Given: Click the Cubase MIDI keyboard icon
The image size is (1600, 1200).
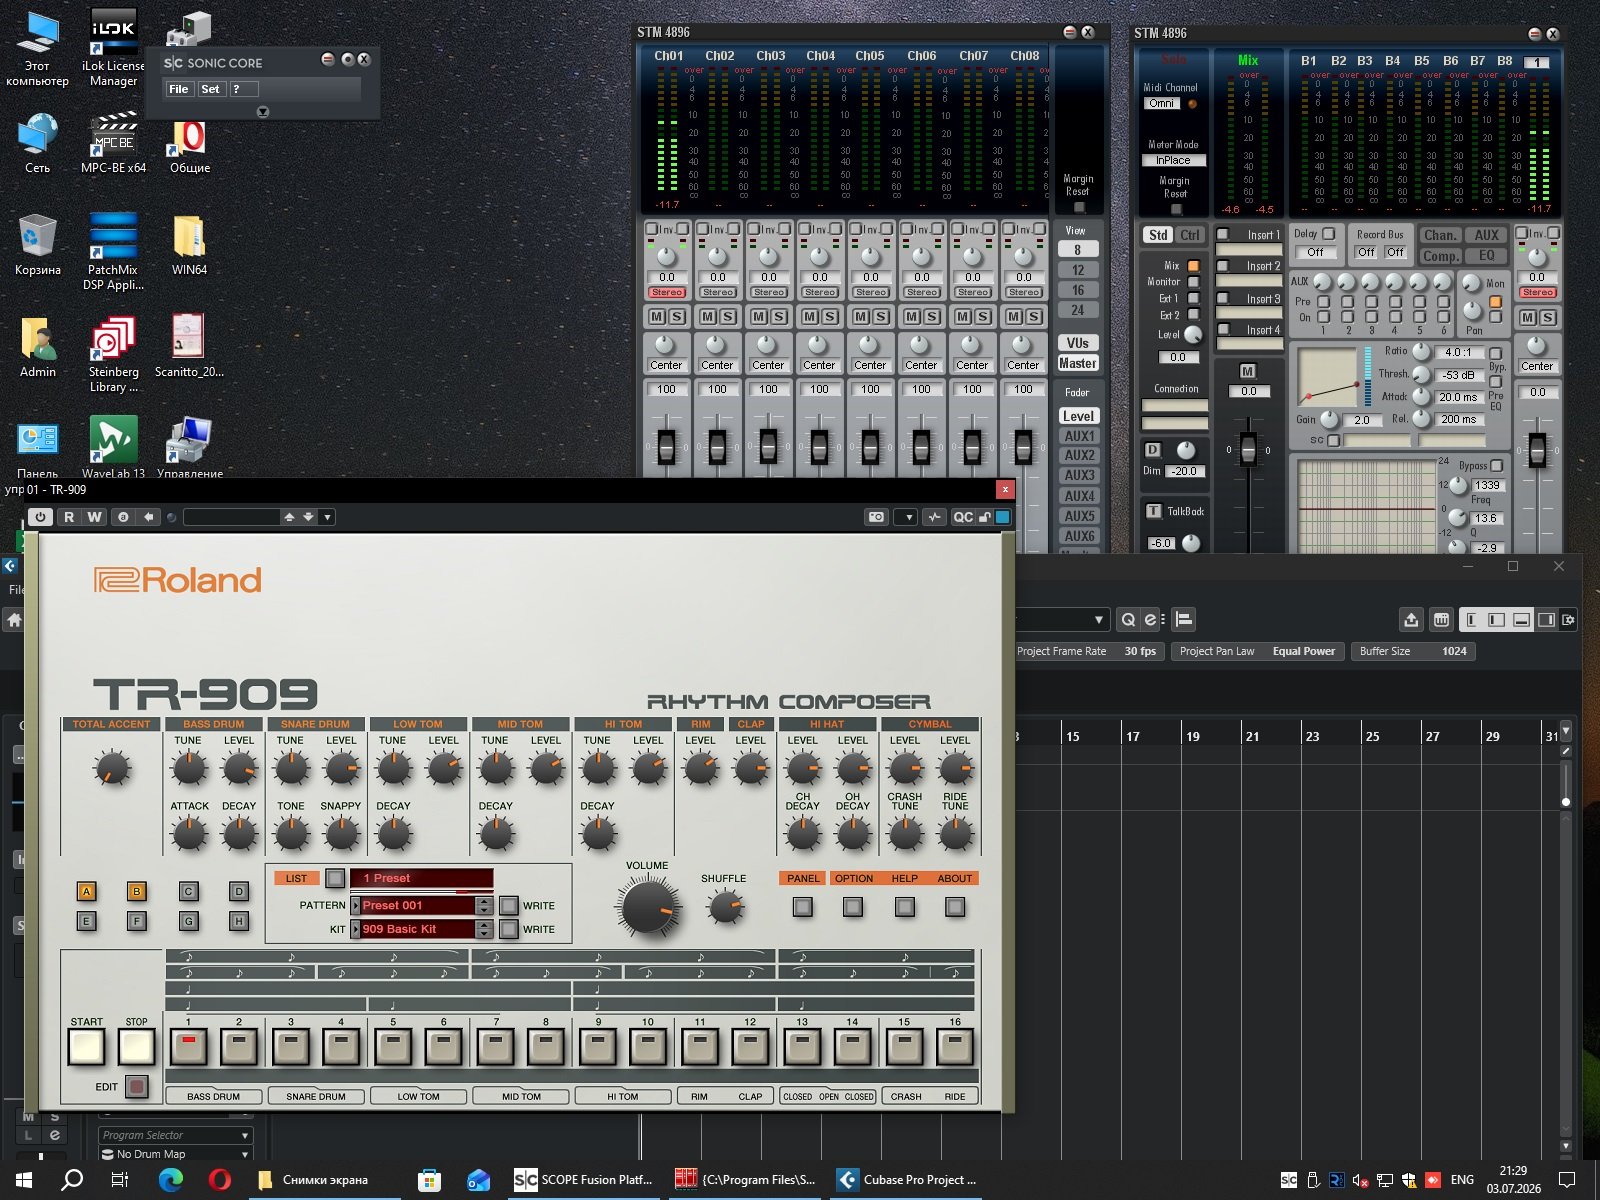Looking at the screenshot, I should click(1441, 620).
